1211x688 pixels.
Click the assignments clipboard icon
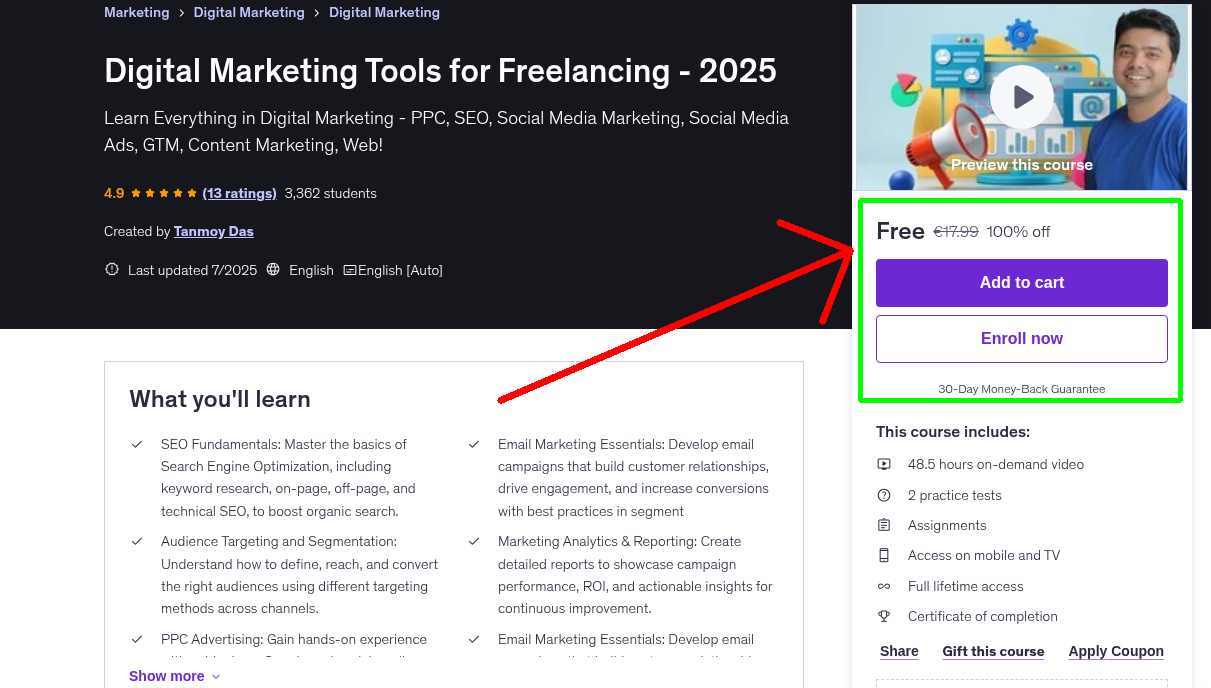[x=884, y=524]
